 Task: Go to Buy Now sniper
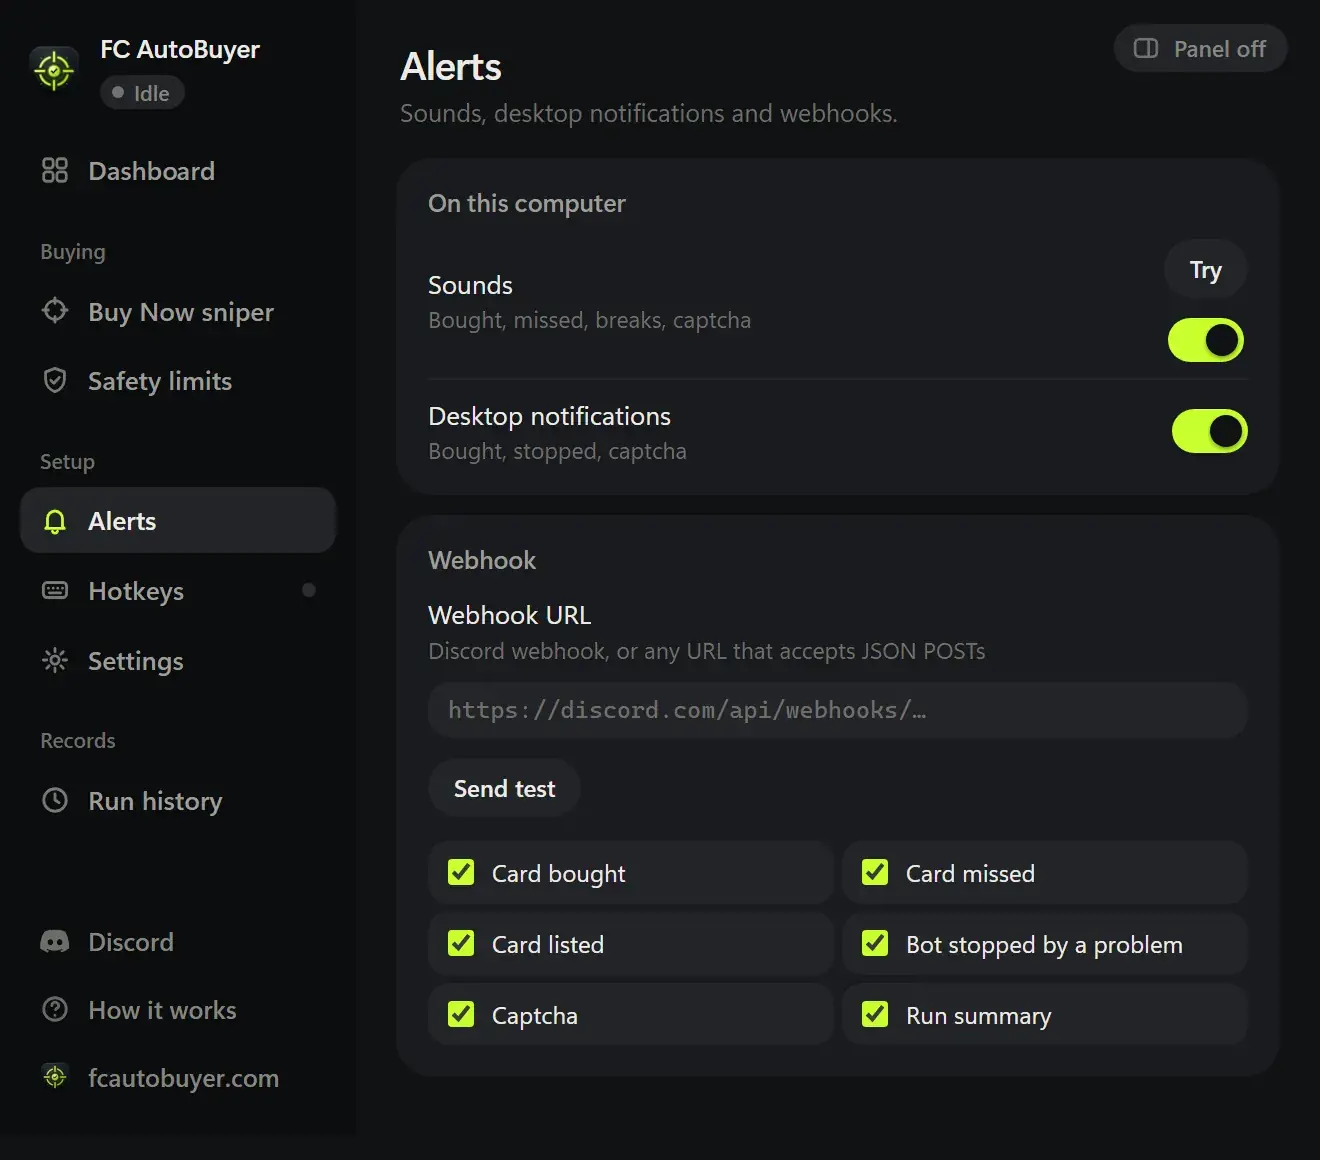(x=178, y=311)
